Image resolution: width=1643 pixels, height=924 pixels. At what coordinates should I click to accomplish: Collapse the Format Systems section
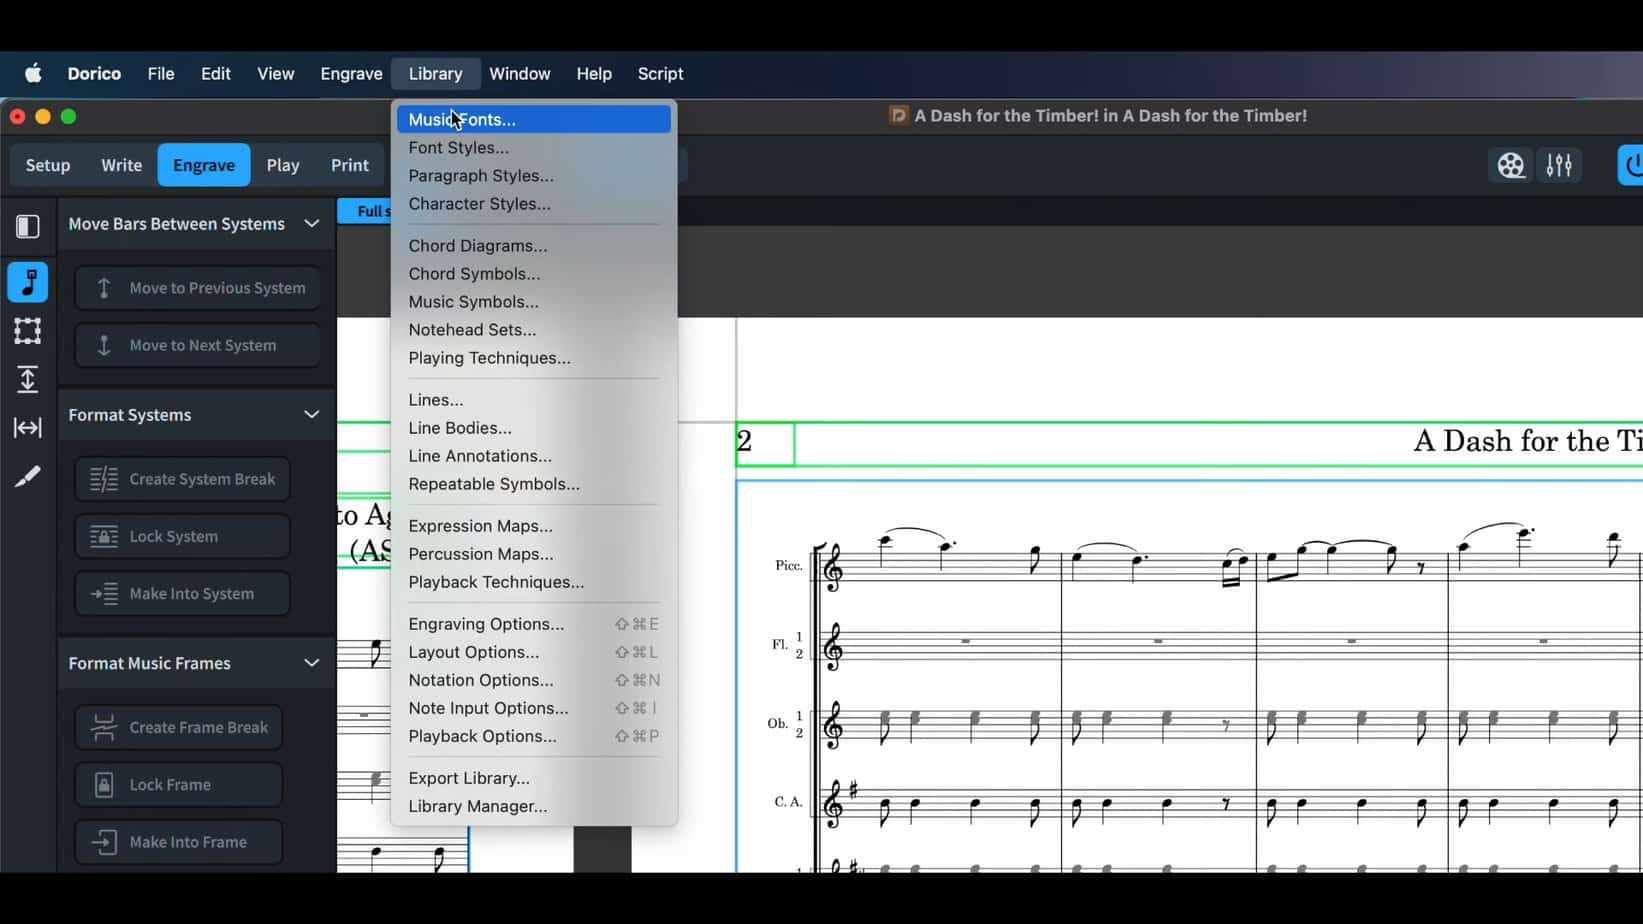[311, 414]
